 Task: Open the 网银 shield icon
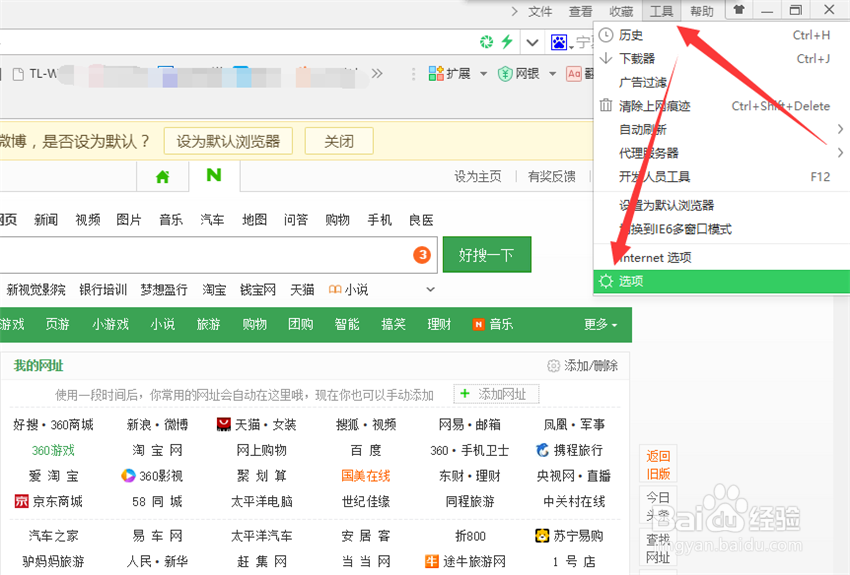505,74
